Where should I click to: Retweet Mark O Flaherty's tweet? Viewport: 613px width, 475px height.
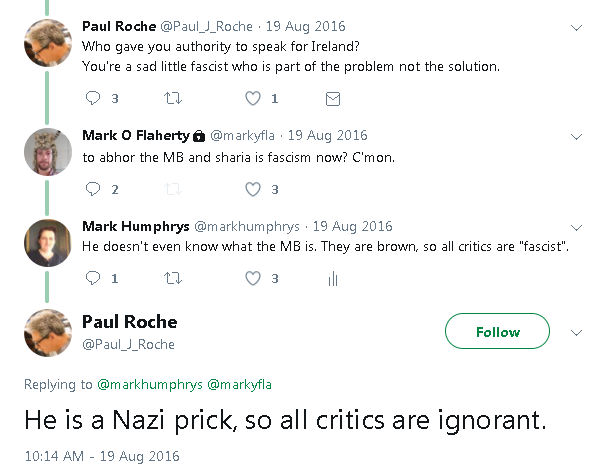click(173, 189)
